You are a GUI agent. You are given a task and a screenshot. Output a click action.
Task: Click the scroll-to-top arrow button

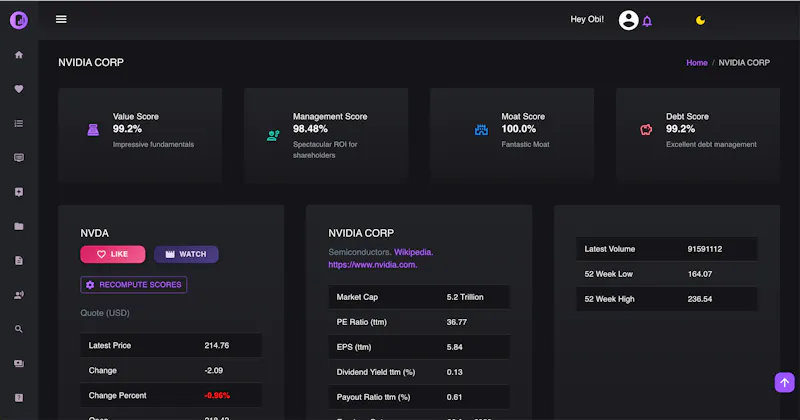click(785, 382)
